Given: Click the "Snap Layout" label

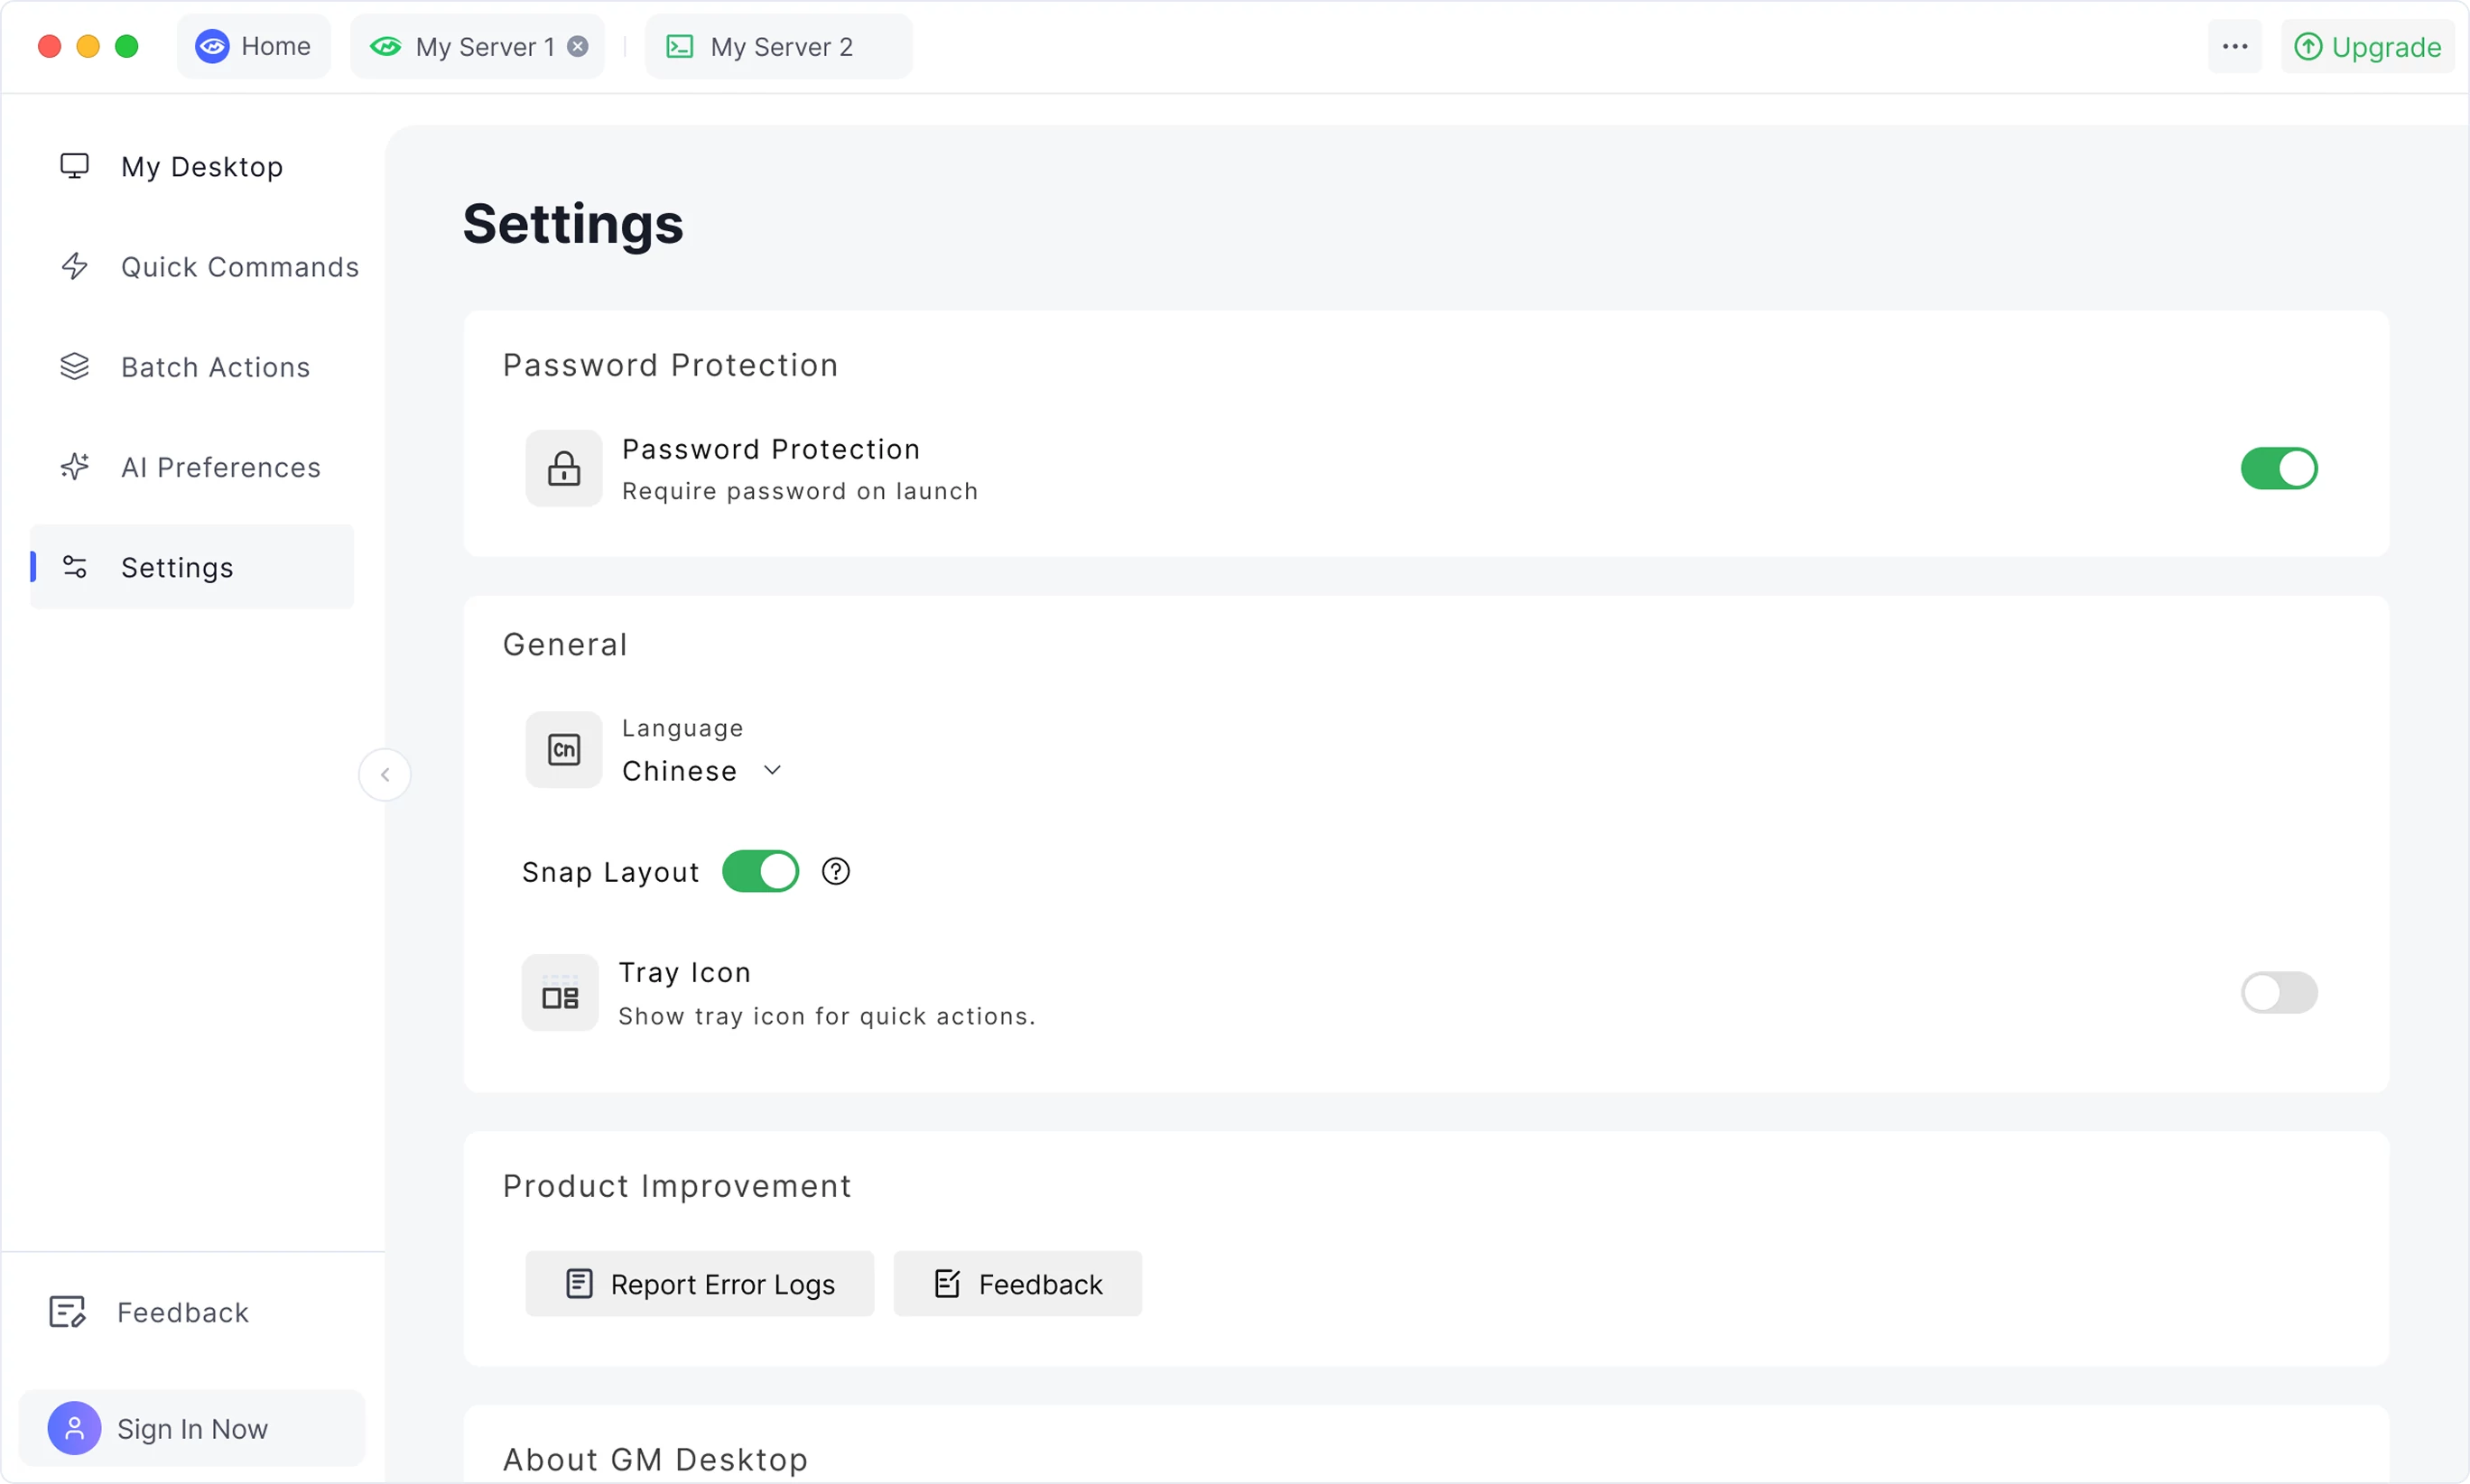Looking at the screenshot, I should 611,872.
